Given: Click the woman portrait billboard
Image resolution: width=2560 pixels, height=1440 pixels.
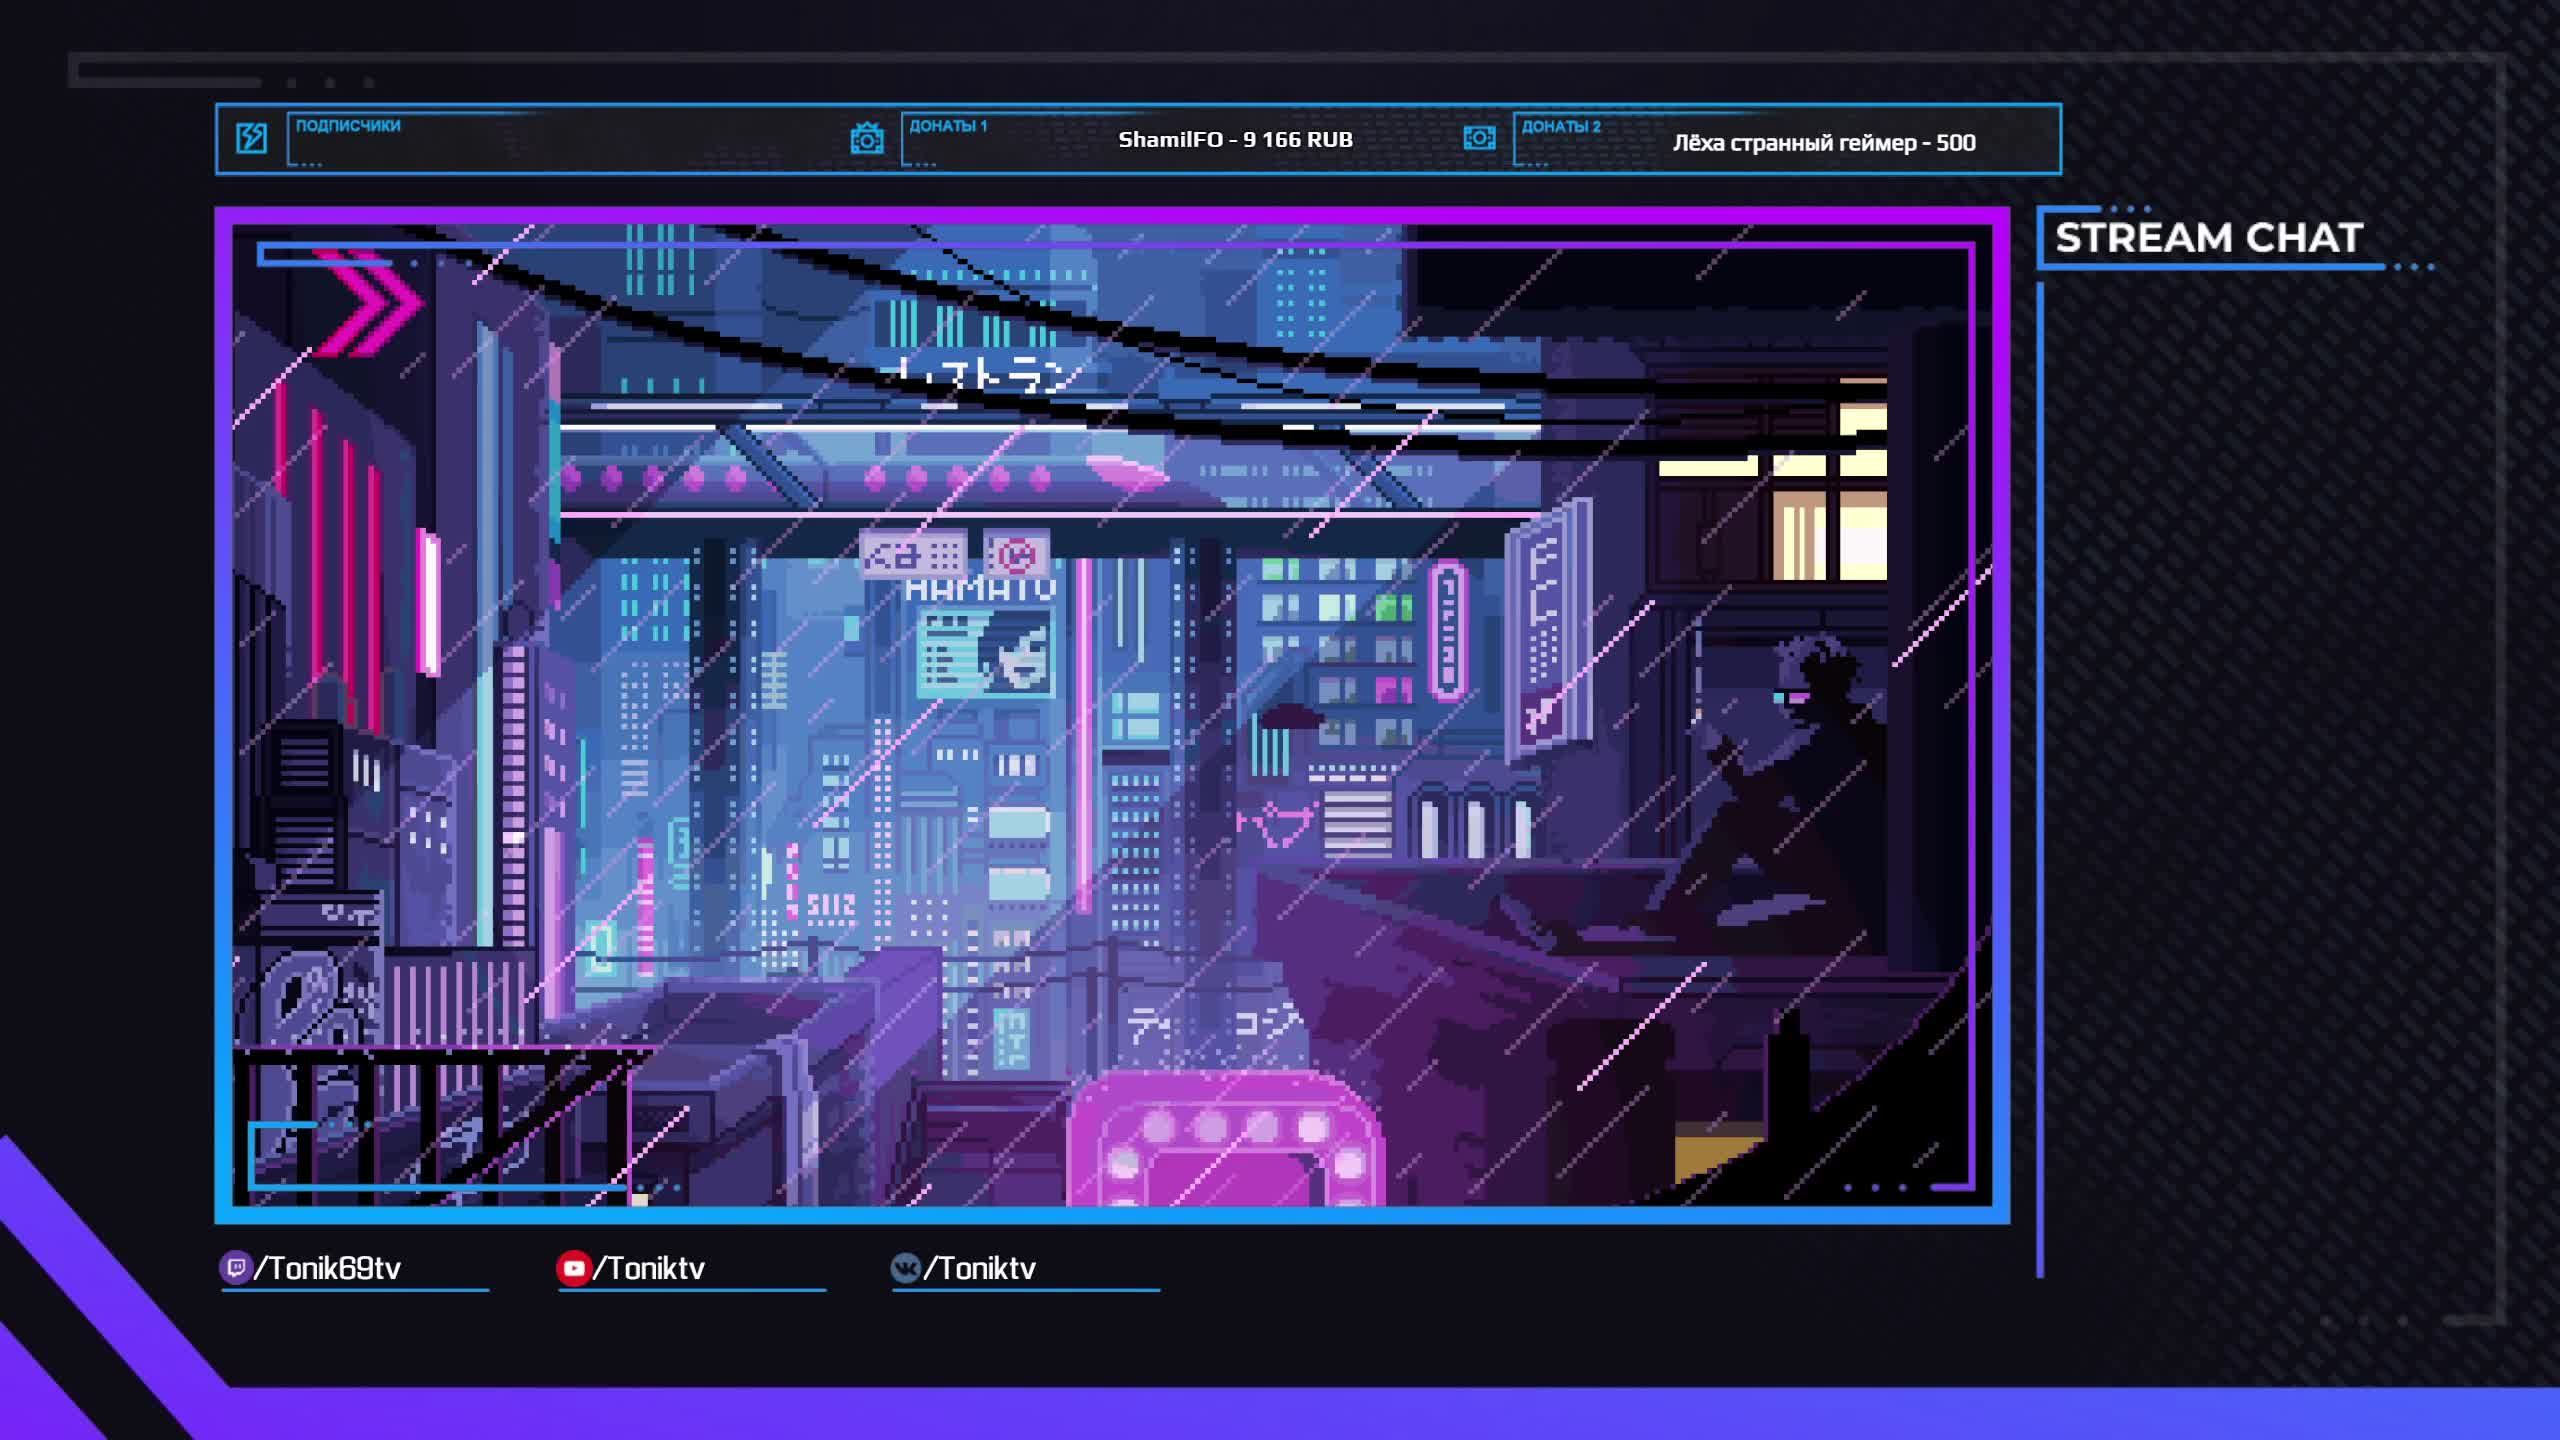Looking at the screenshot, I should [x=987, y=654].
